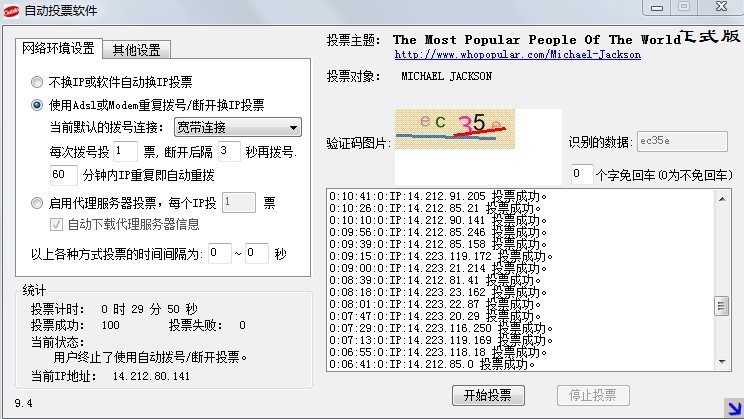Click the votes-per-dial input field
Viewport: 744px width, 419px height.
[x=125, y=152]
